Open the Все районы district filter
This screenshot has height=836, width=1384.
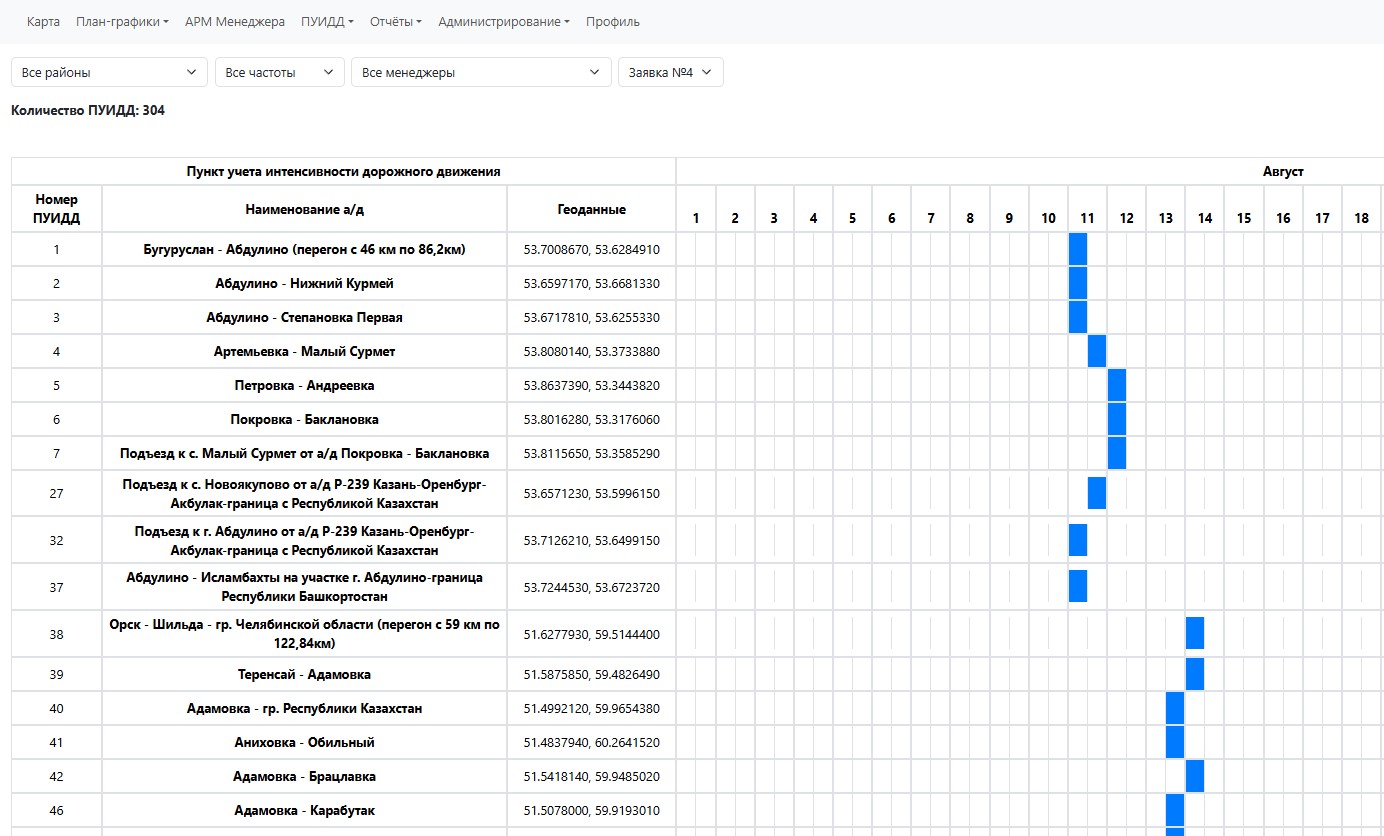pos(108,73)
